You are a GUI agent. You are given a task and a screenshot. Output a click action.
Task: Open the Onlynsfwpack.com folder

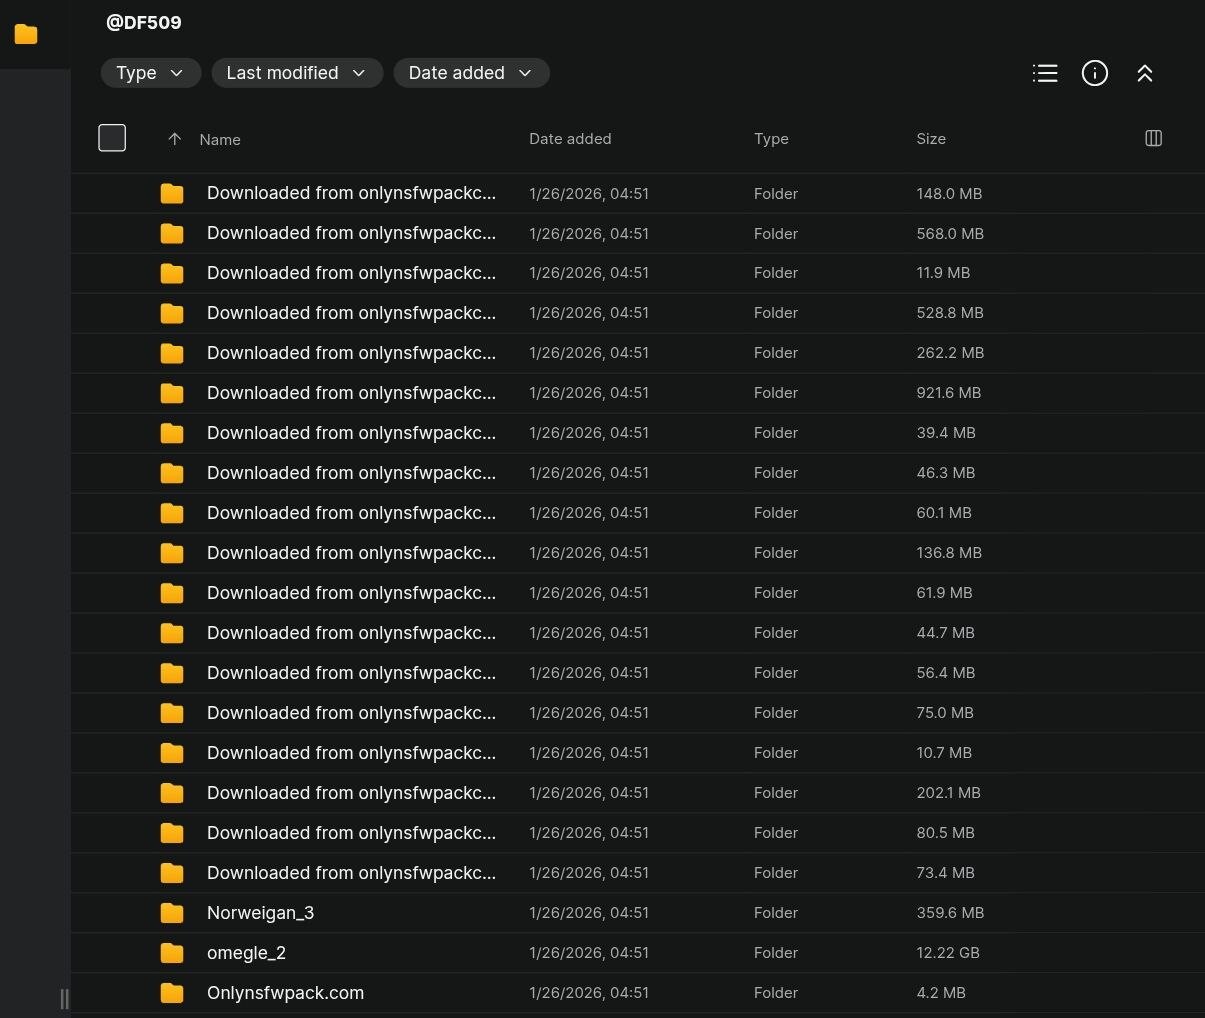tap(285, 993)
